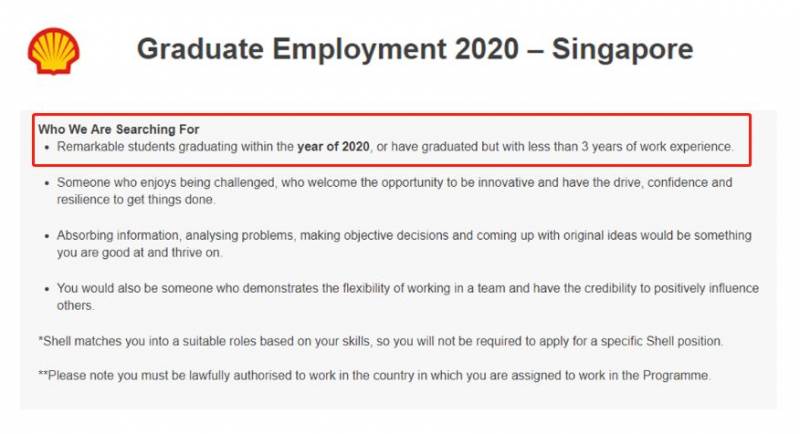Click the Graduate Employment 2020 – Singapore heading

(x=414, y=50)
